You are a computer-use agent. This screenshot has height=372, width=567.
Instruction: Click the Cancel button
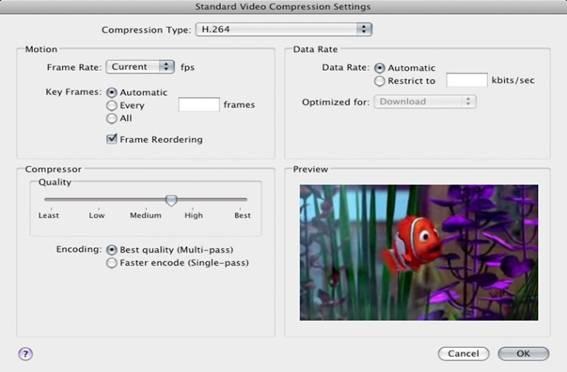464,354
